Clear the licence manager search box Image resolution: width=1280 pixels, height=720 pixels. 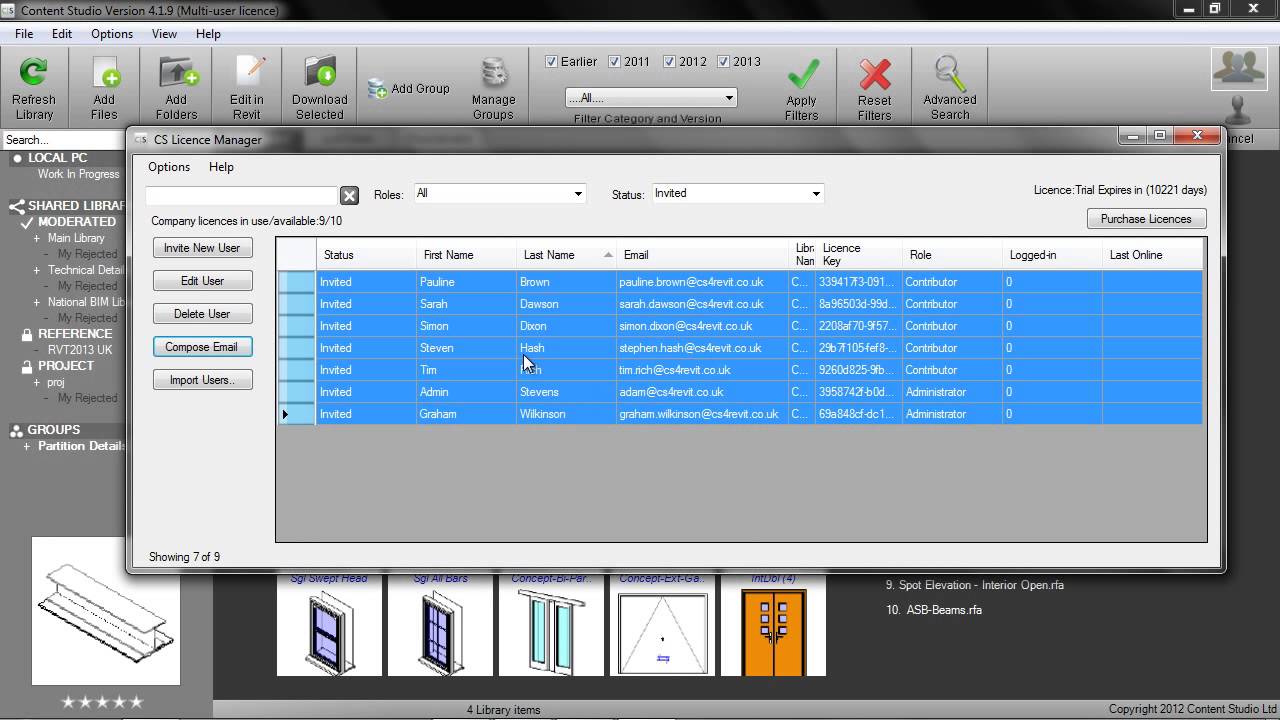[349, 196]
